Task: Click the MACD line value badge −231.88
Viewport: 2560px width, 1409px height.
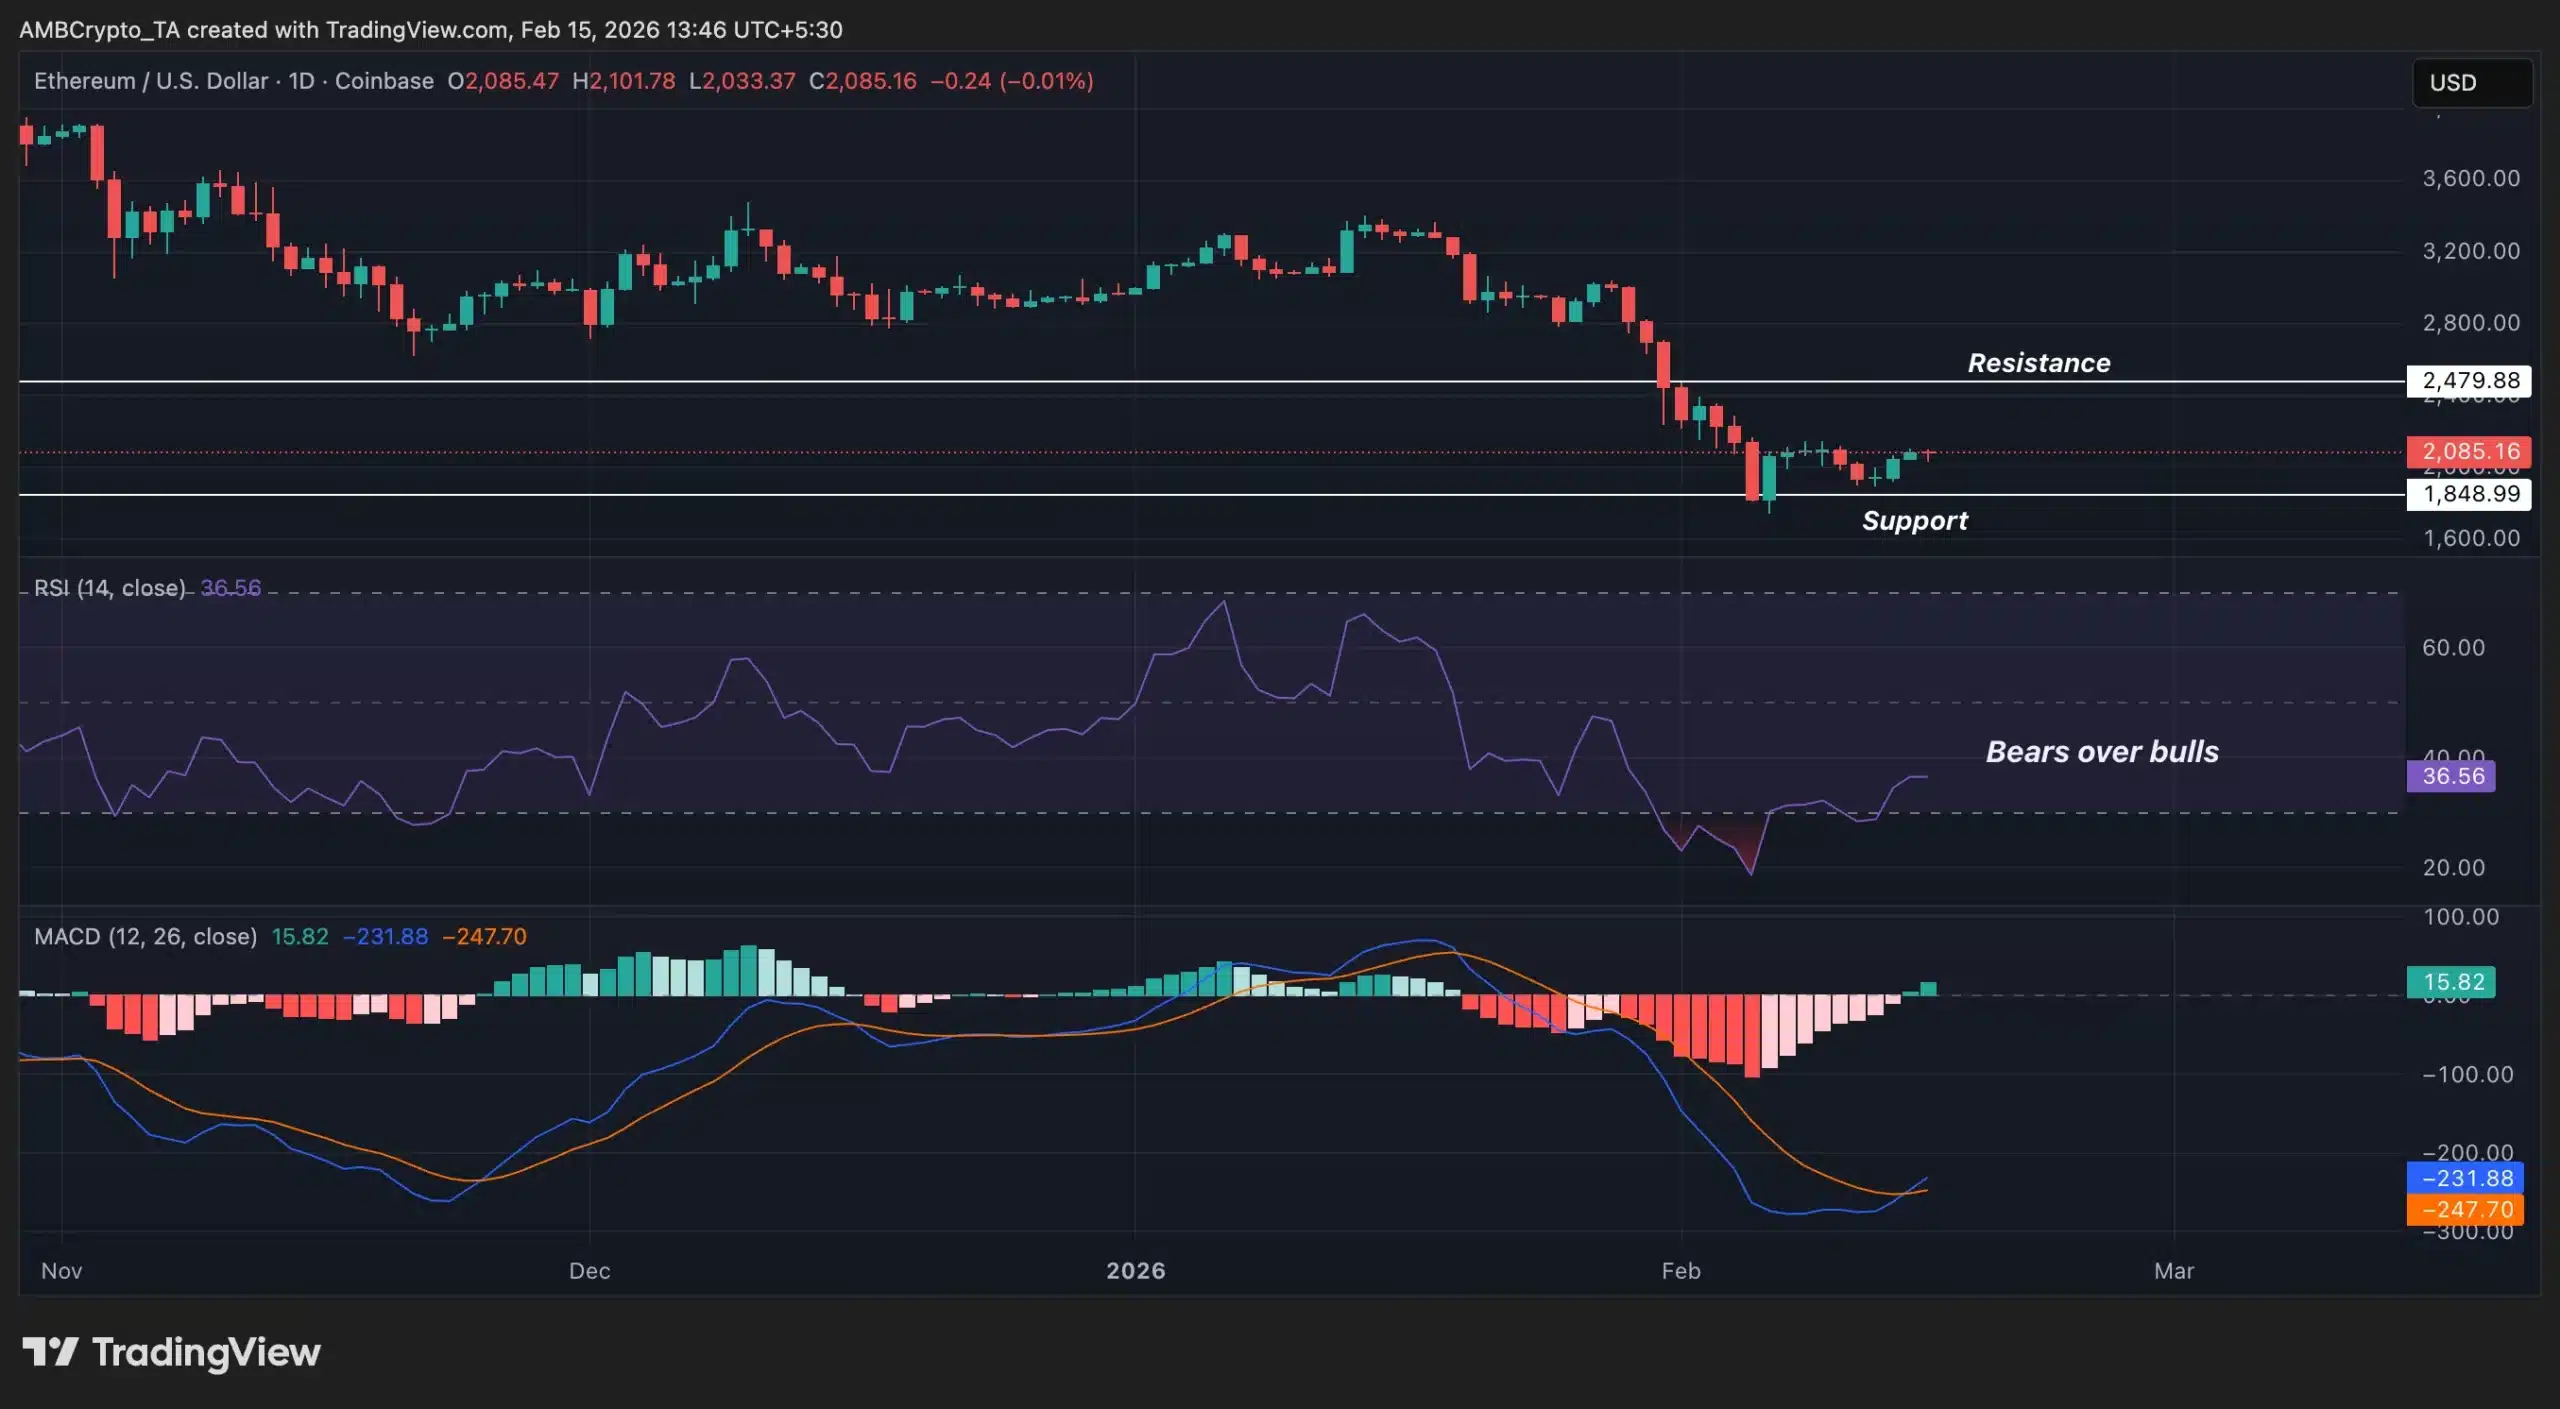Action: (x=2467, y=1179)
